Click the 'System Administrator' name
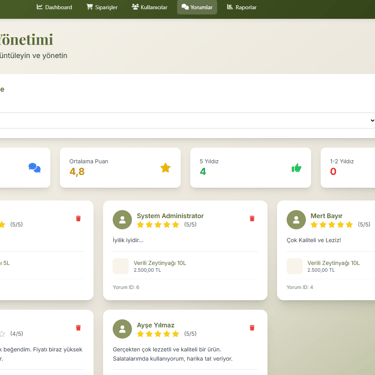375x375 pixels. (x=170, y=216)
